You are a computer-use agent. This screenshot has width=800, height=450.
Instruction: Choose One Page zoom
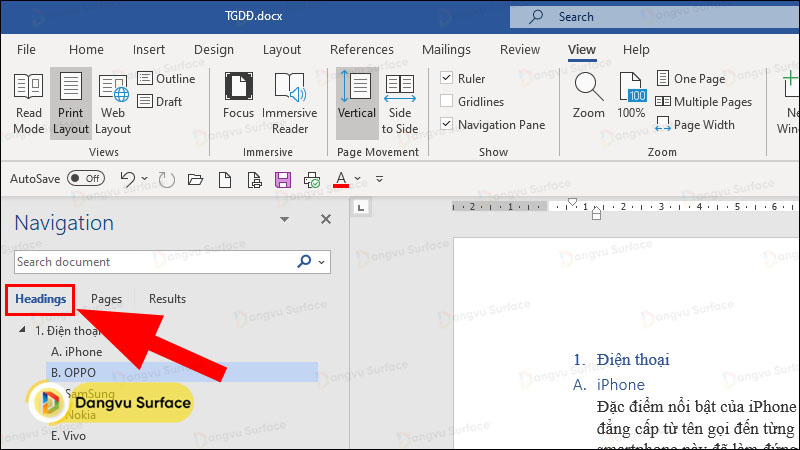click(690, 79)
